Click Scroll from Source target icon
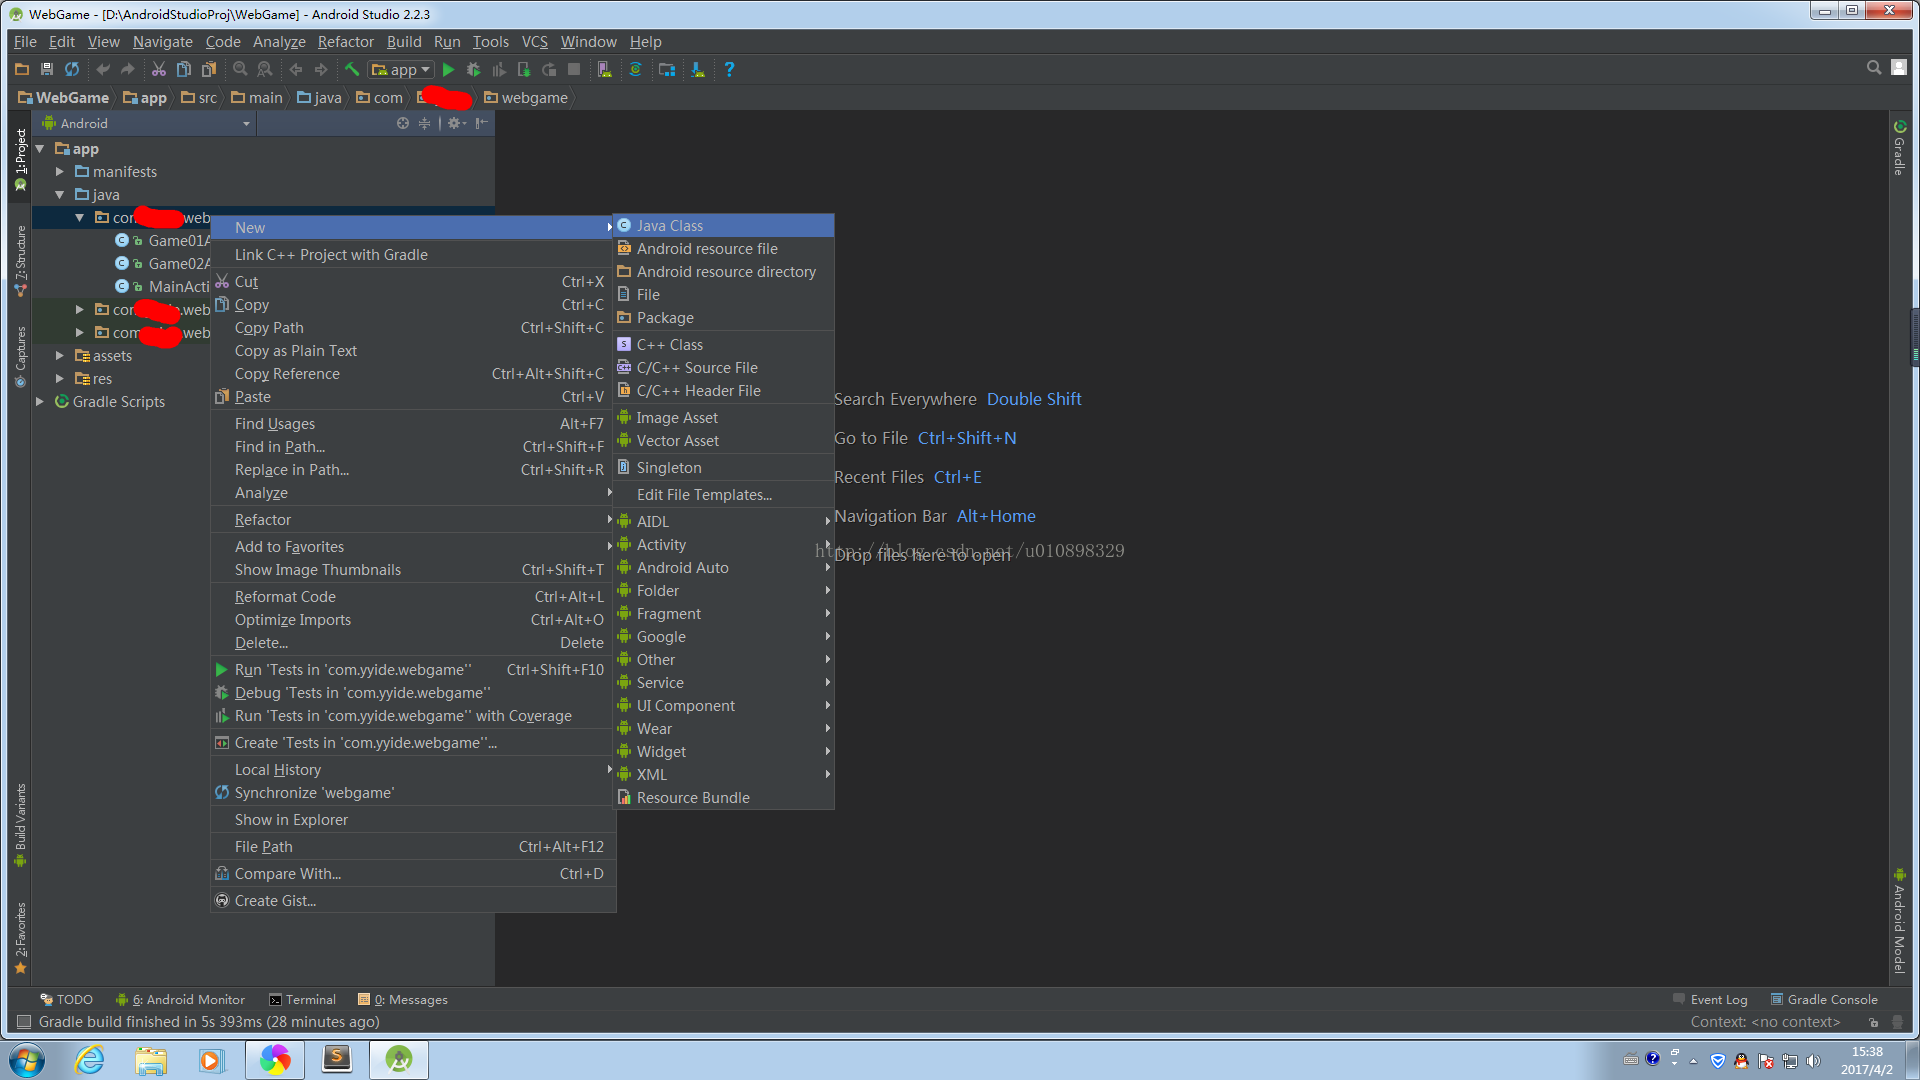 click(403, 123)
